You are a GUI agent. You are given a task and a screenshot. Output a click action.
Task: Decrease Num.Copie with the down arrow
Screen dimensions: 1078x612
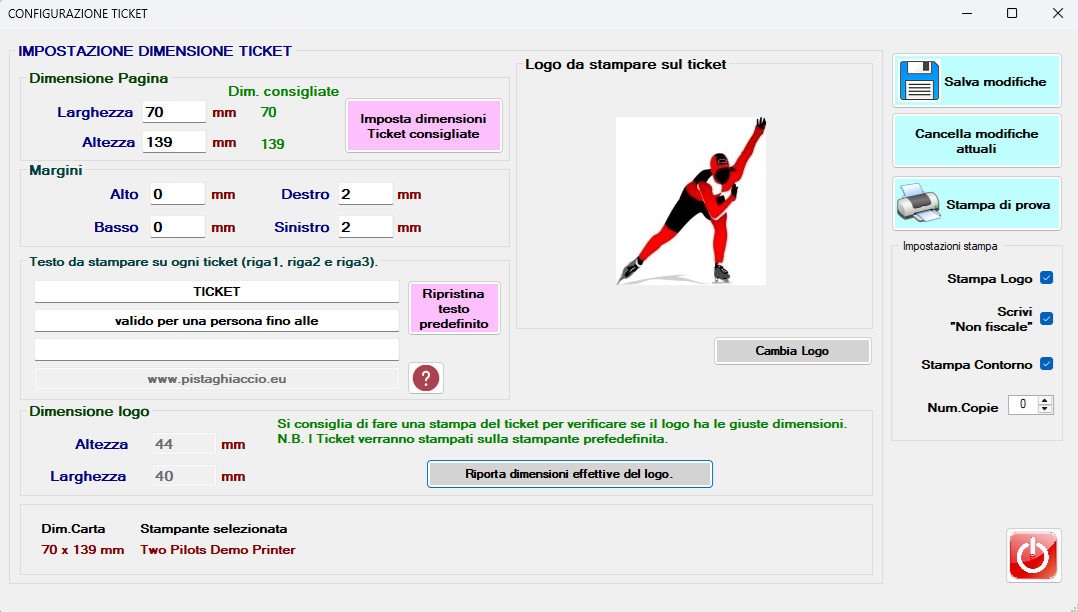1045,409
